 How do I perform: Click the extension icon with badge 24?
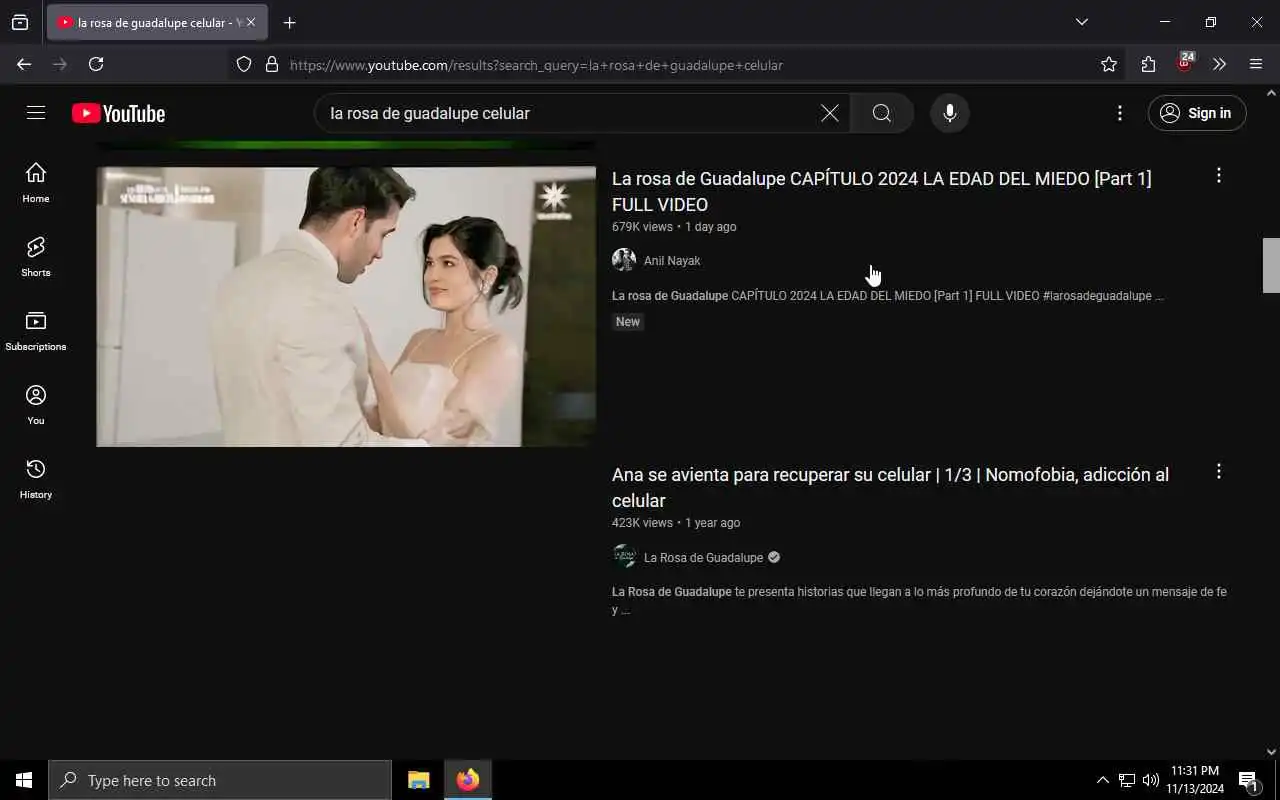[x=1185, y=62]
